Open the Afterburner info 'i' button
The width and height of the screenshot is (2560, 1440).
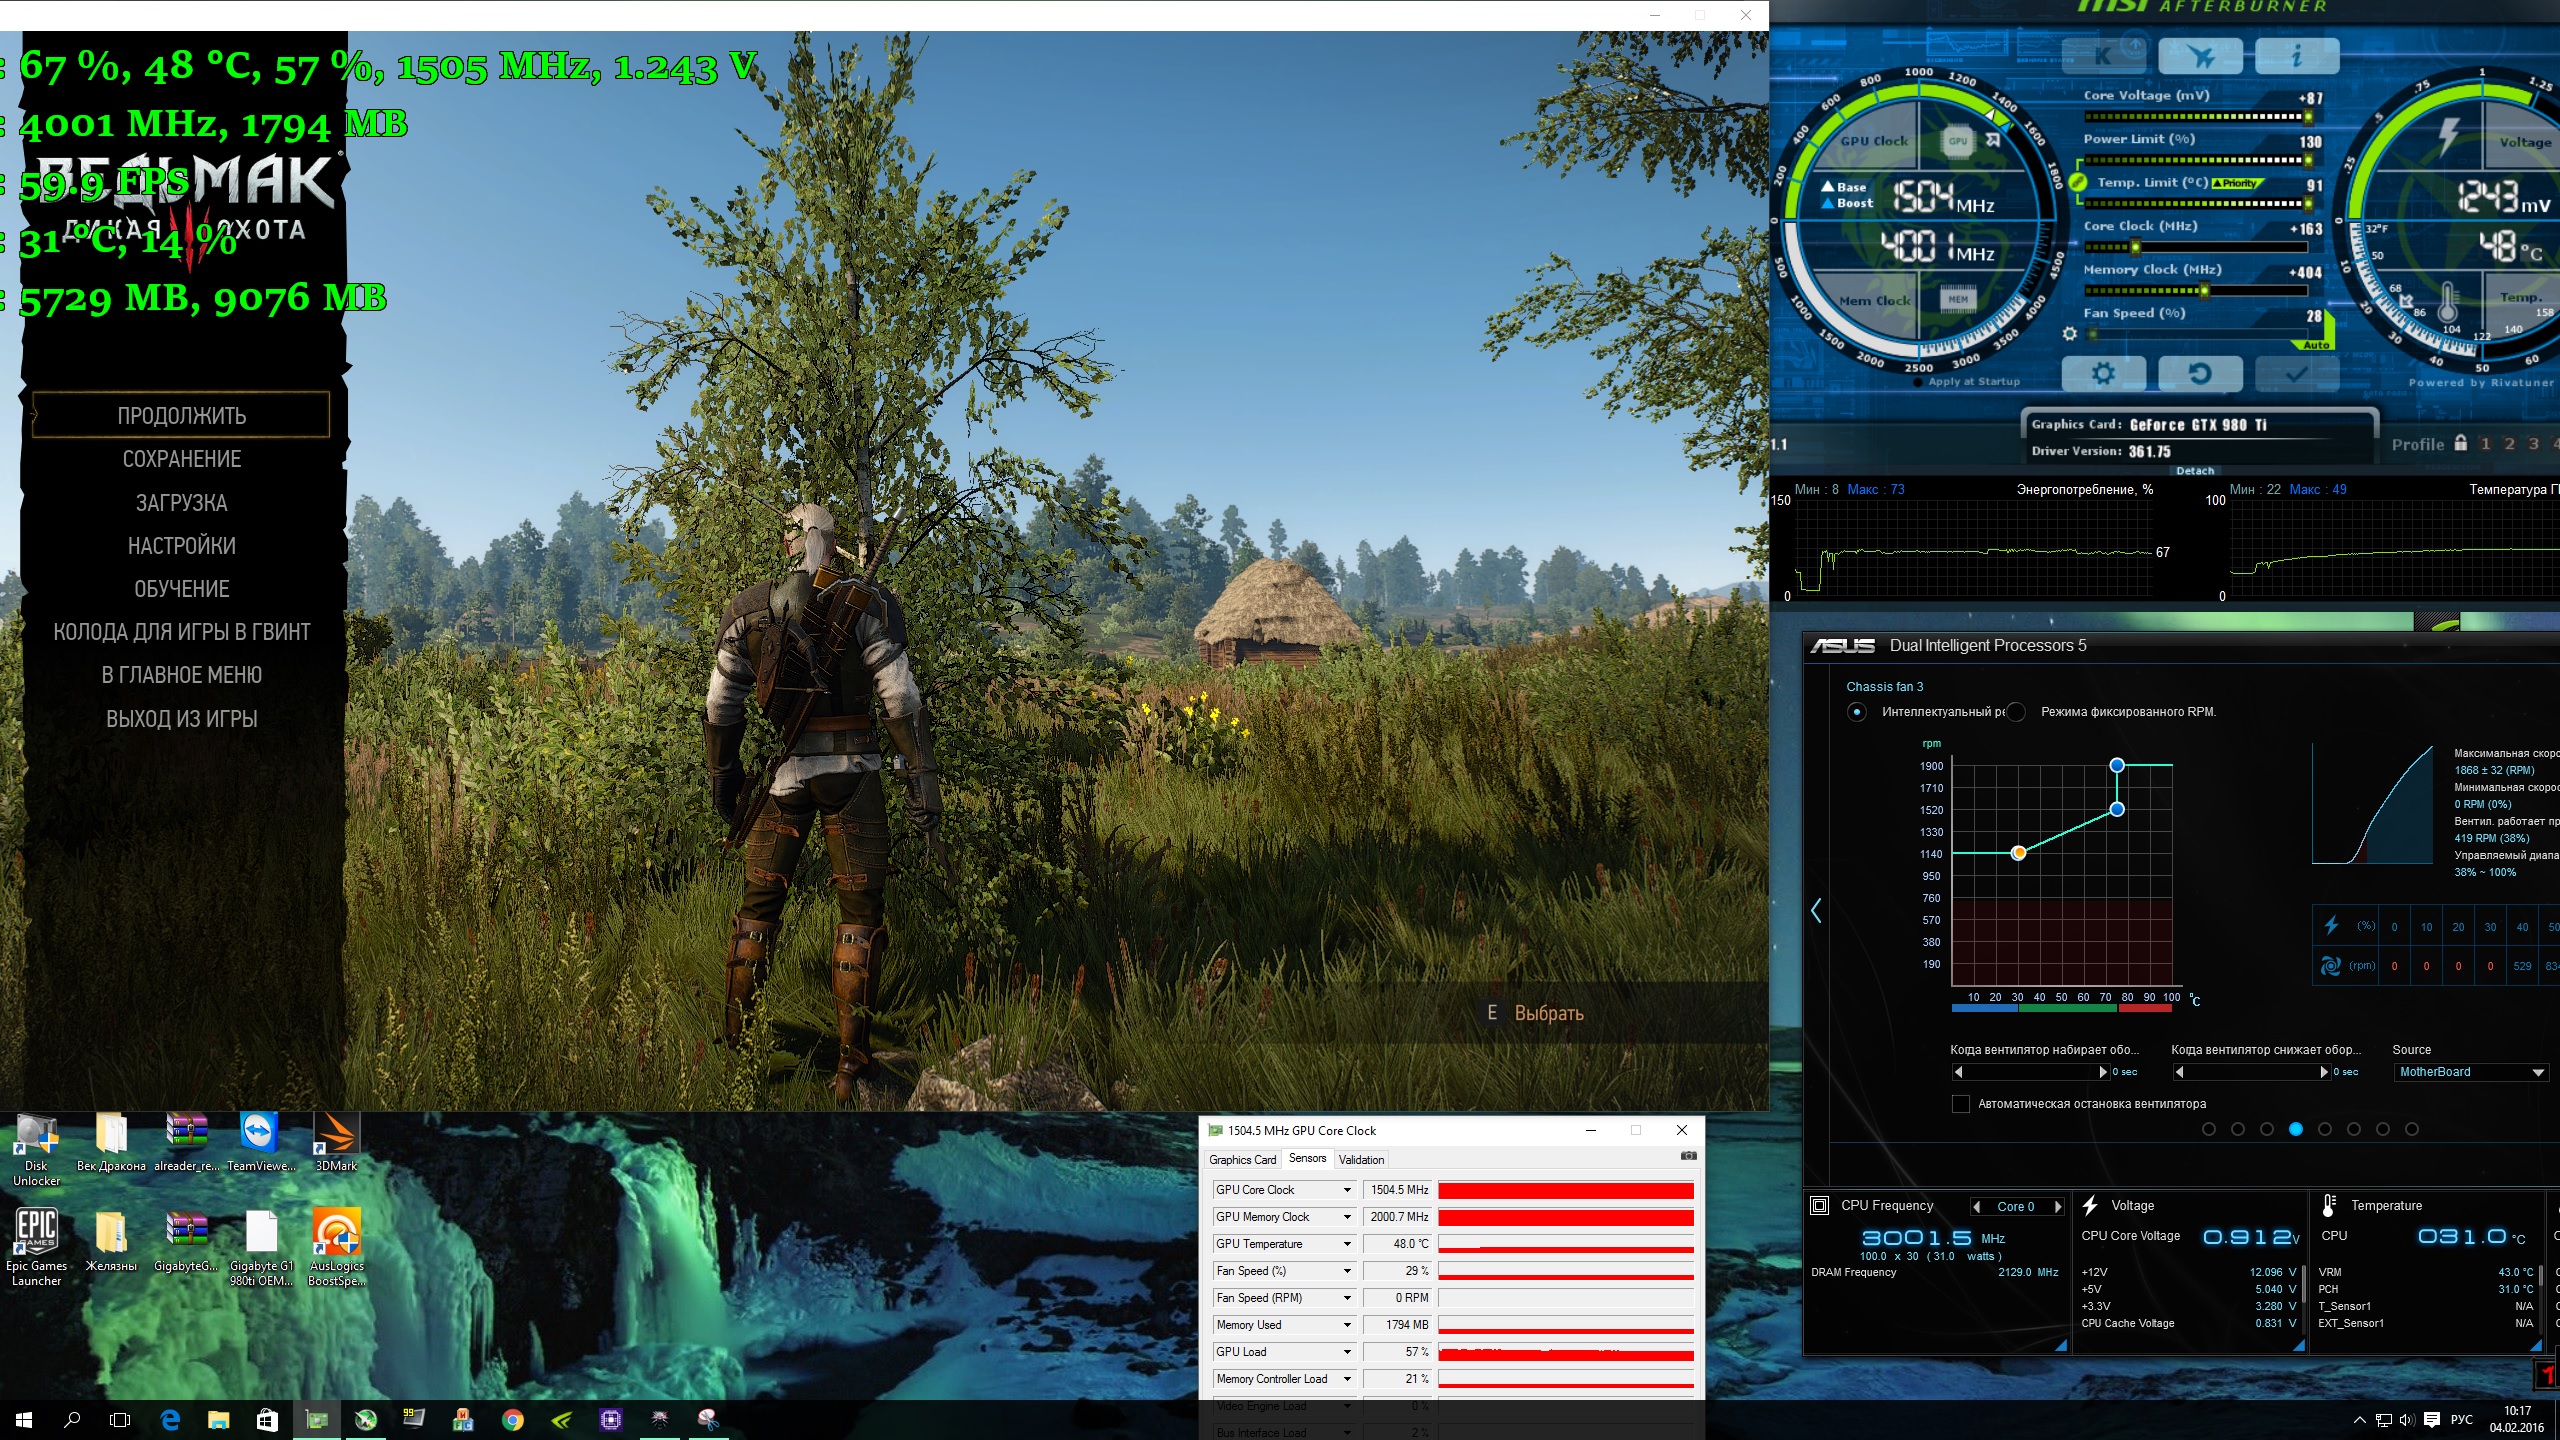pos(2297,57)
